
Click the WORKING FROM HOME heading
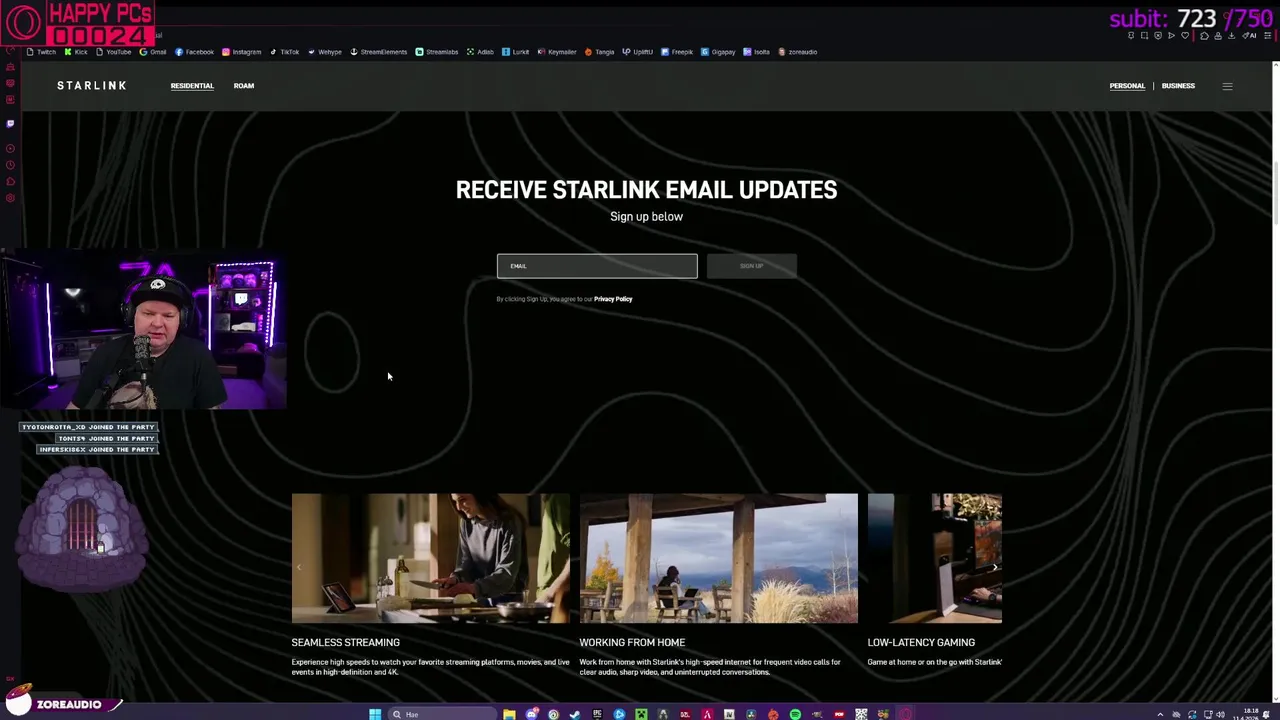[632, 643]
